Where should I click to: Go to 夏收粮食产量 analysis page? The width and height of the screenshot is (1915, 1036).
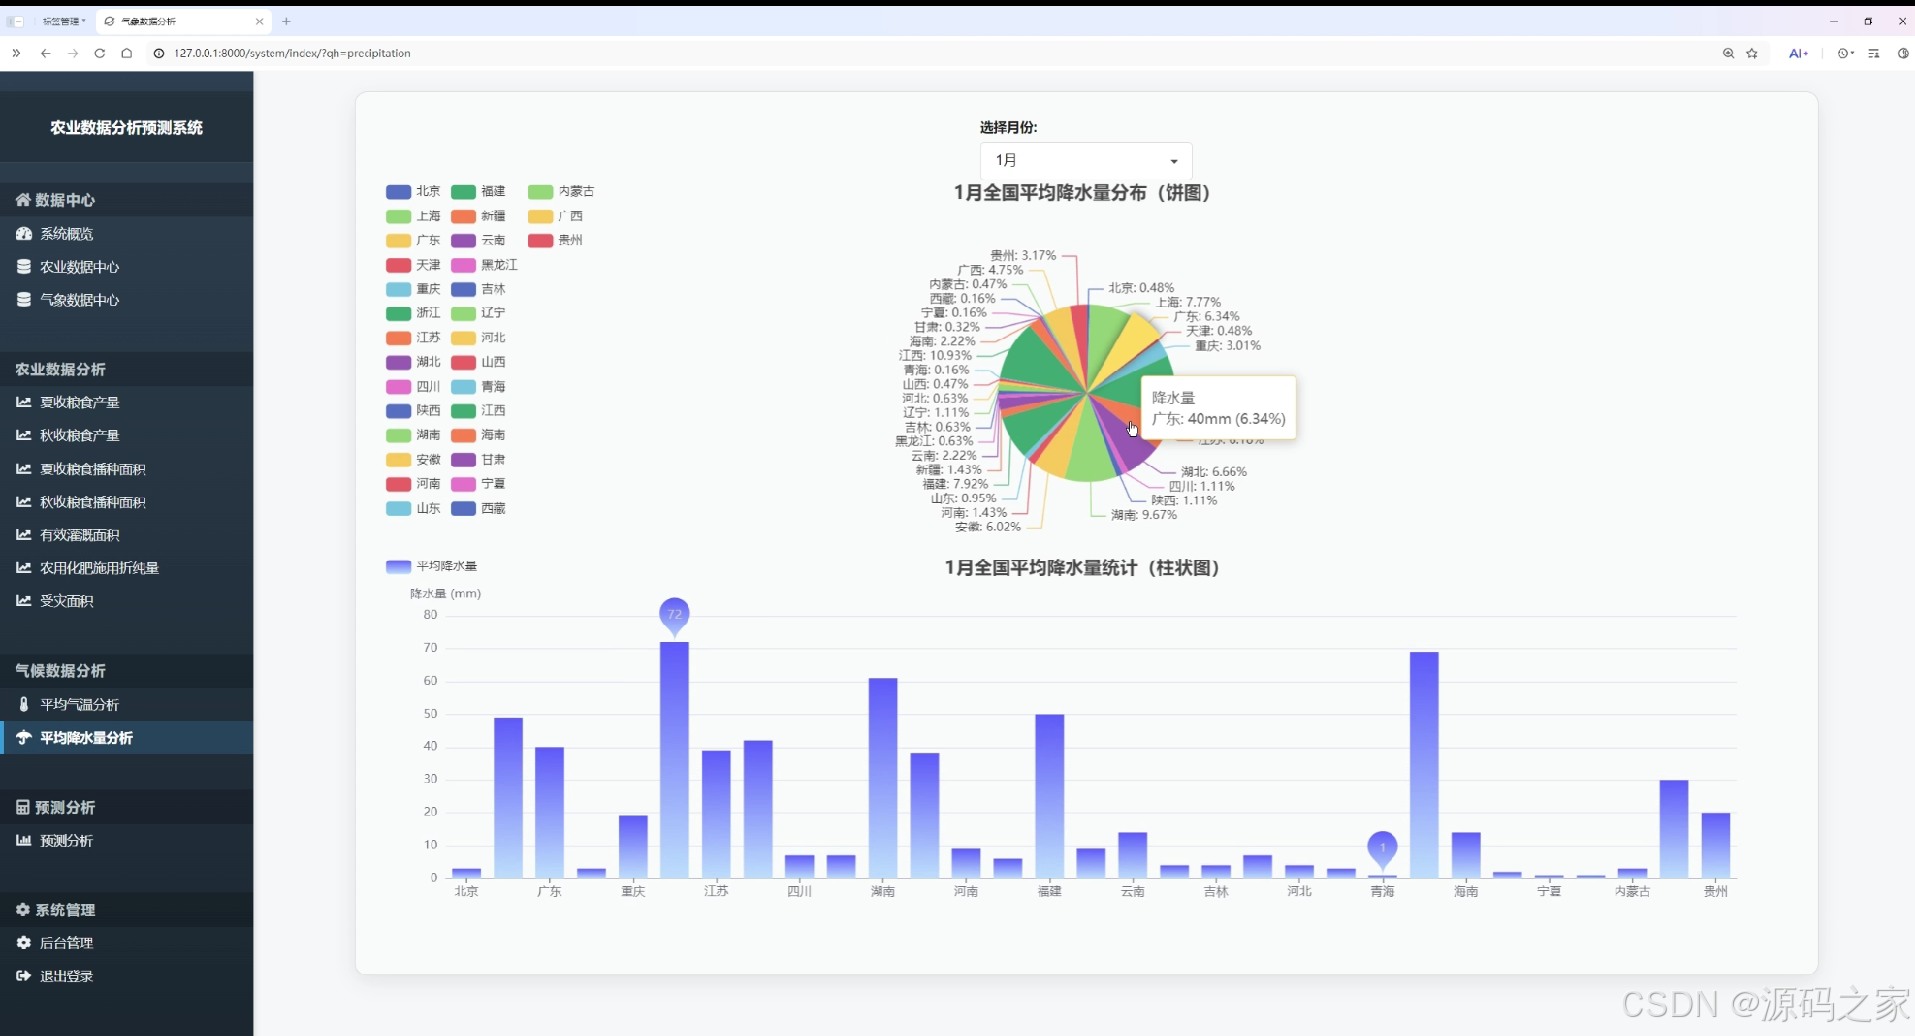[x=79, y=402]
